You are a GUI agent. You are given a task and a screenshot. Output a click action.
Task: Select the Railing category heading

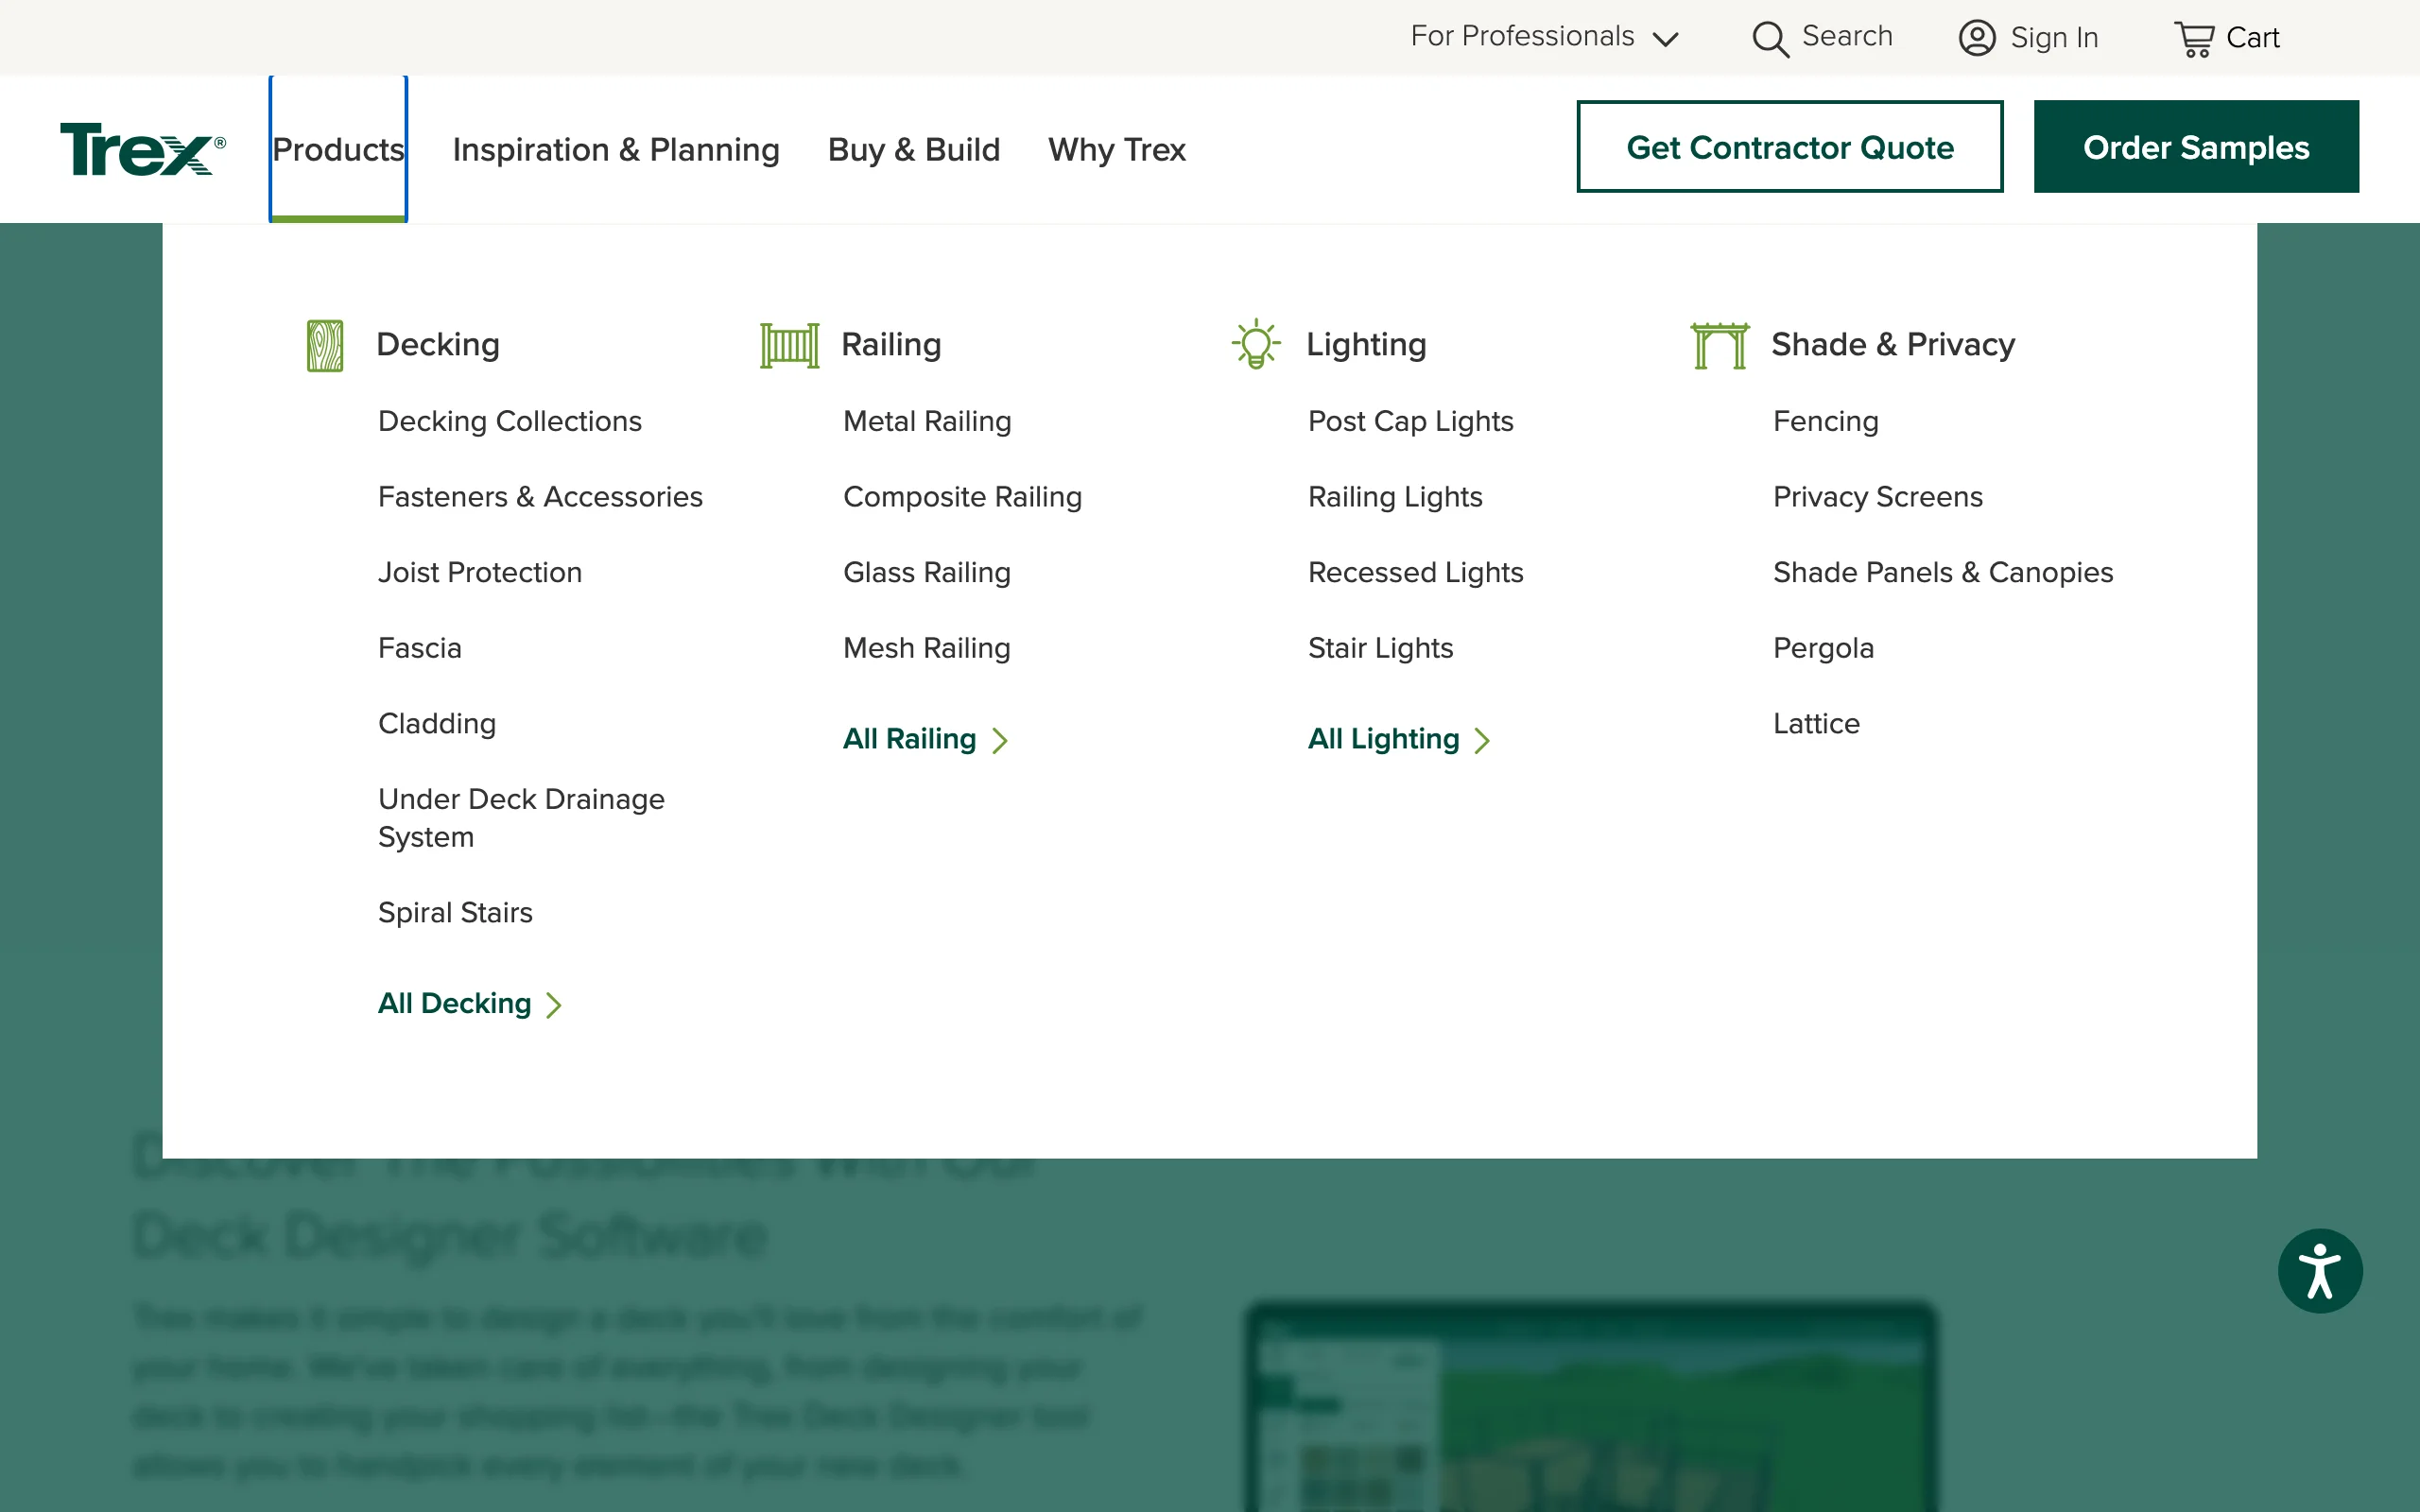(891, 345)
